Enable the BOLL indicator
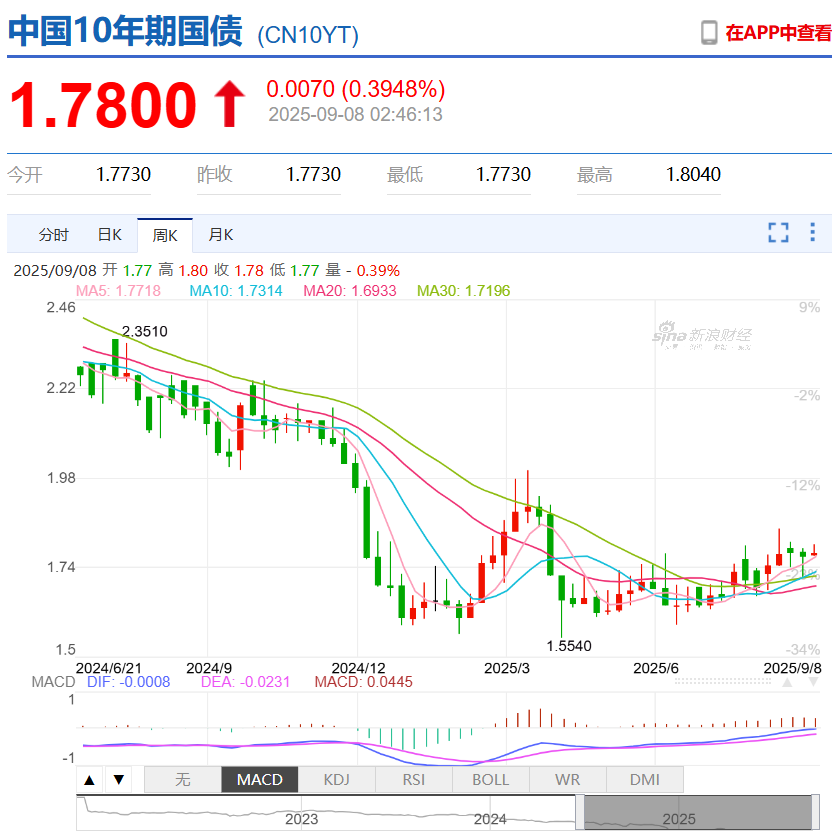835x840 pixels. coord(490,780)
